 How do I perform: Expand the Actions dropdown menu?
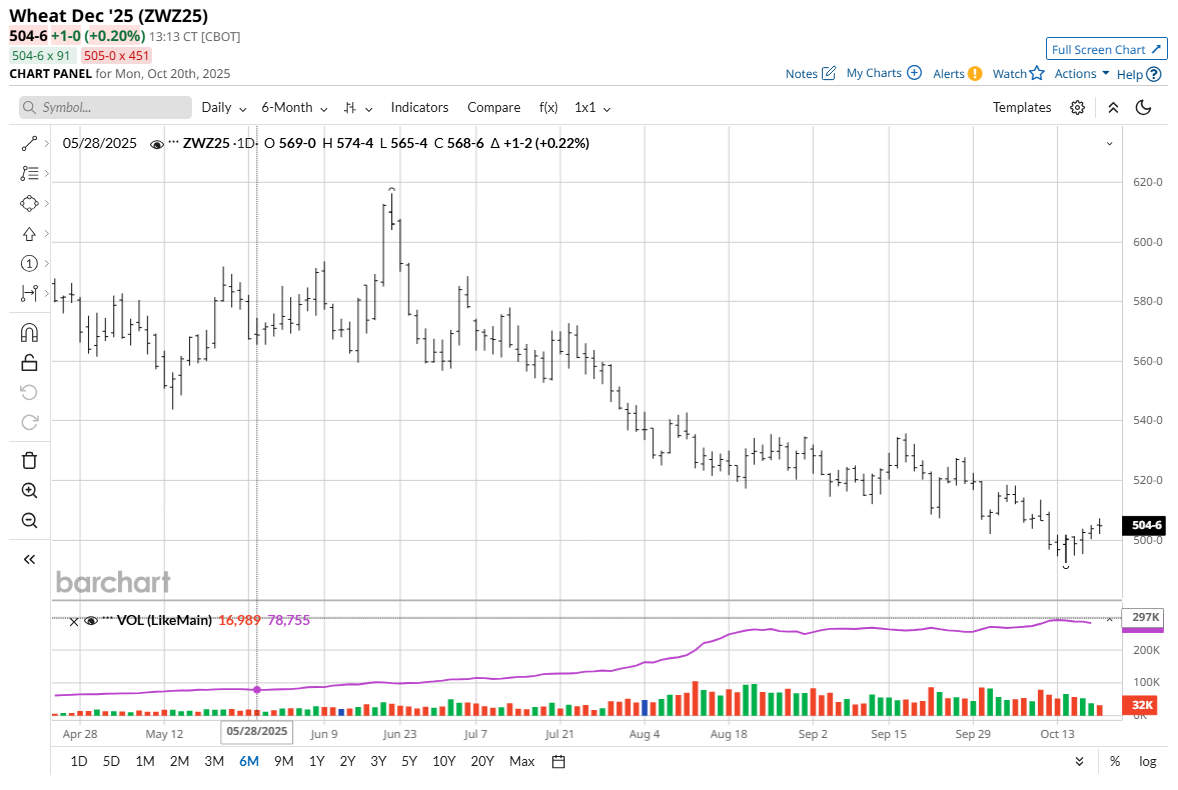click(1082, 74)
